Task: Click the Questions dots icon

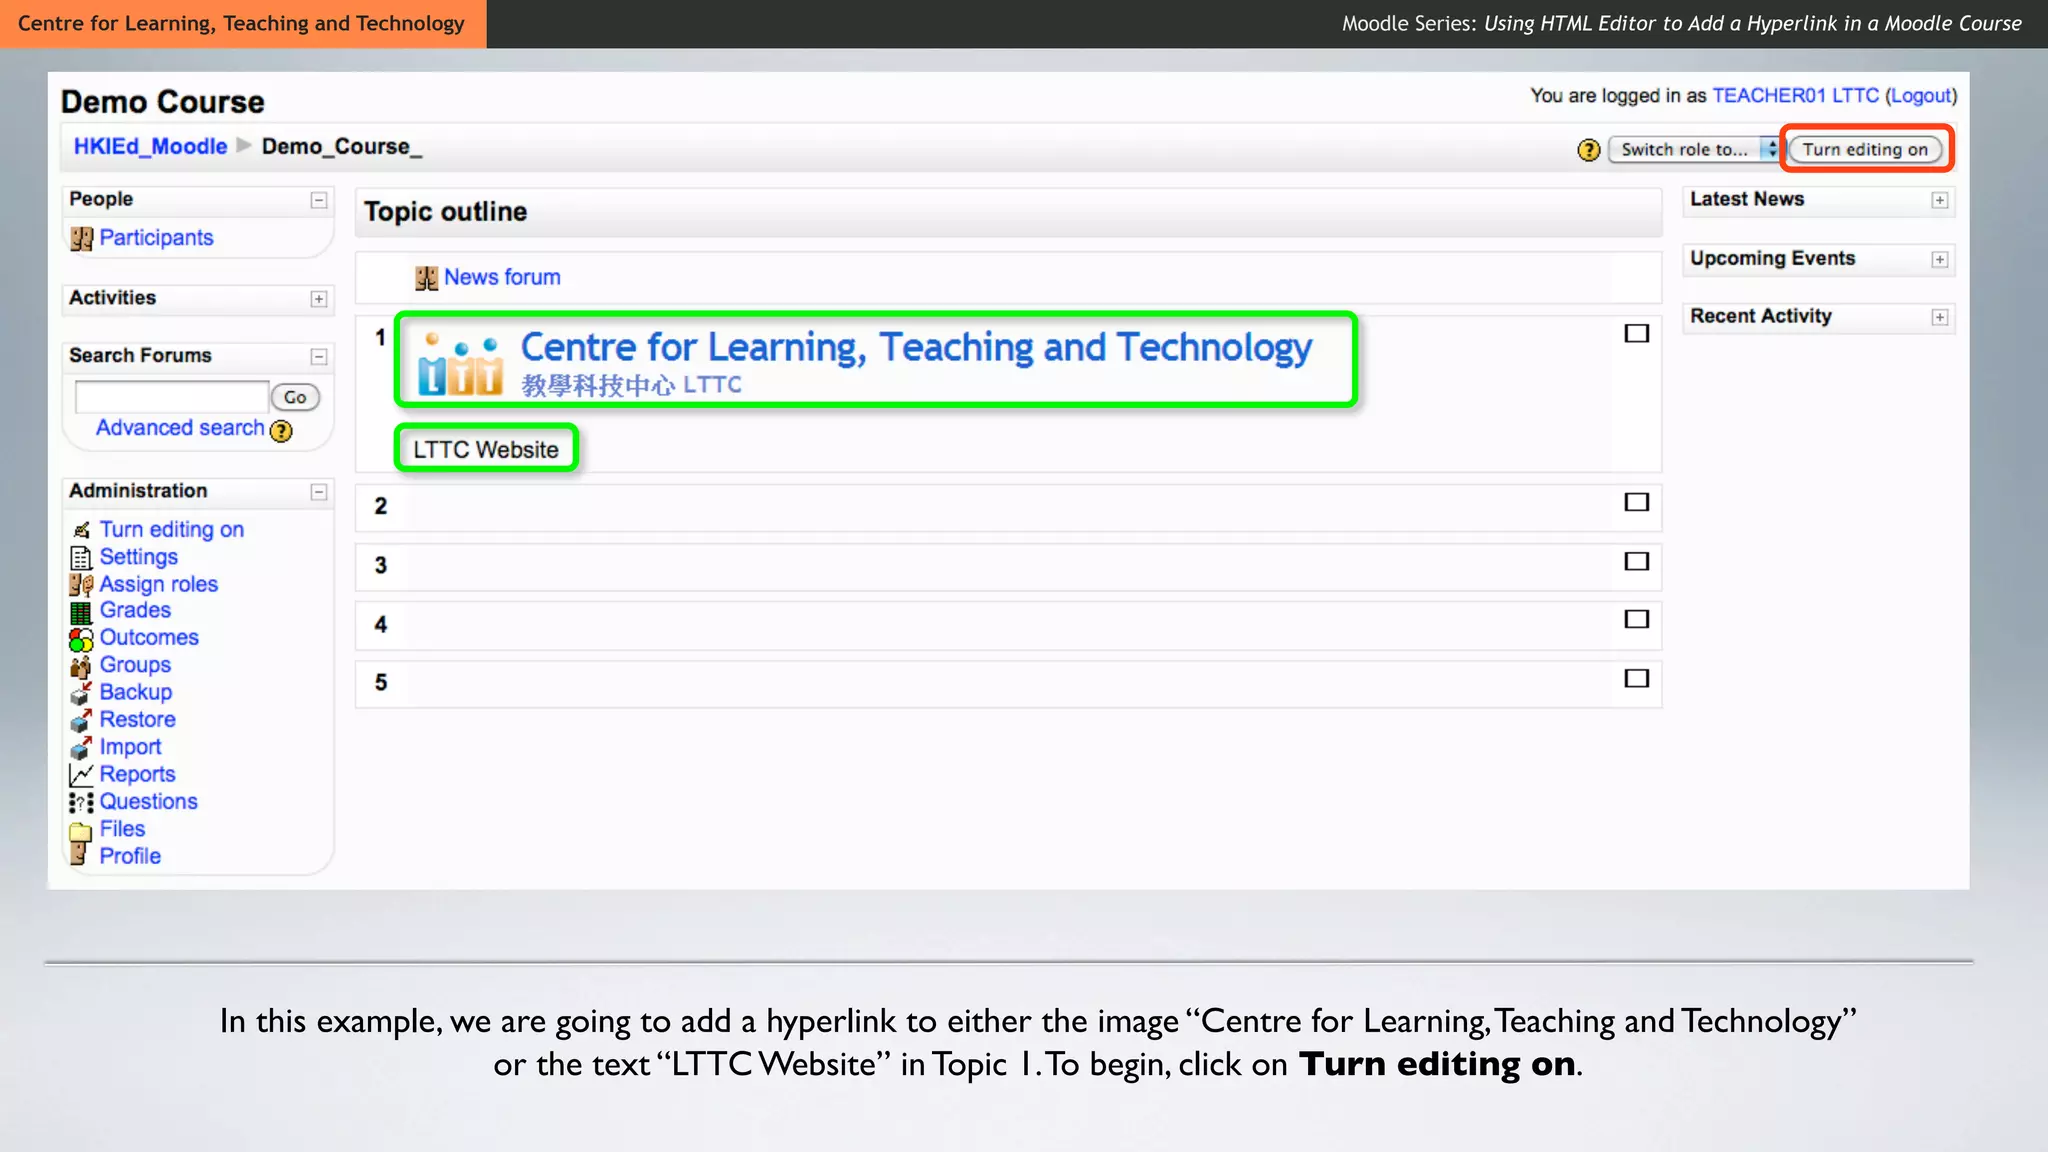Action: [x=81, y=802]
